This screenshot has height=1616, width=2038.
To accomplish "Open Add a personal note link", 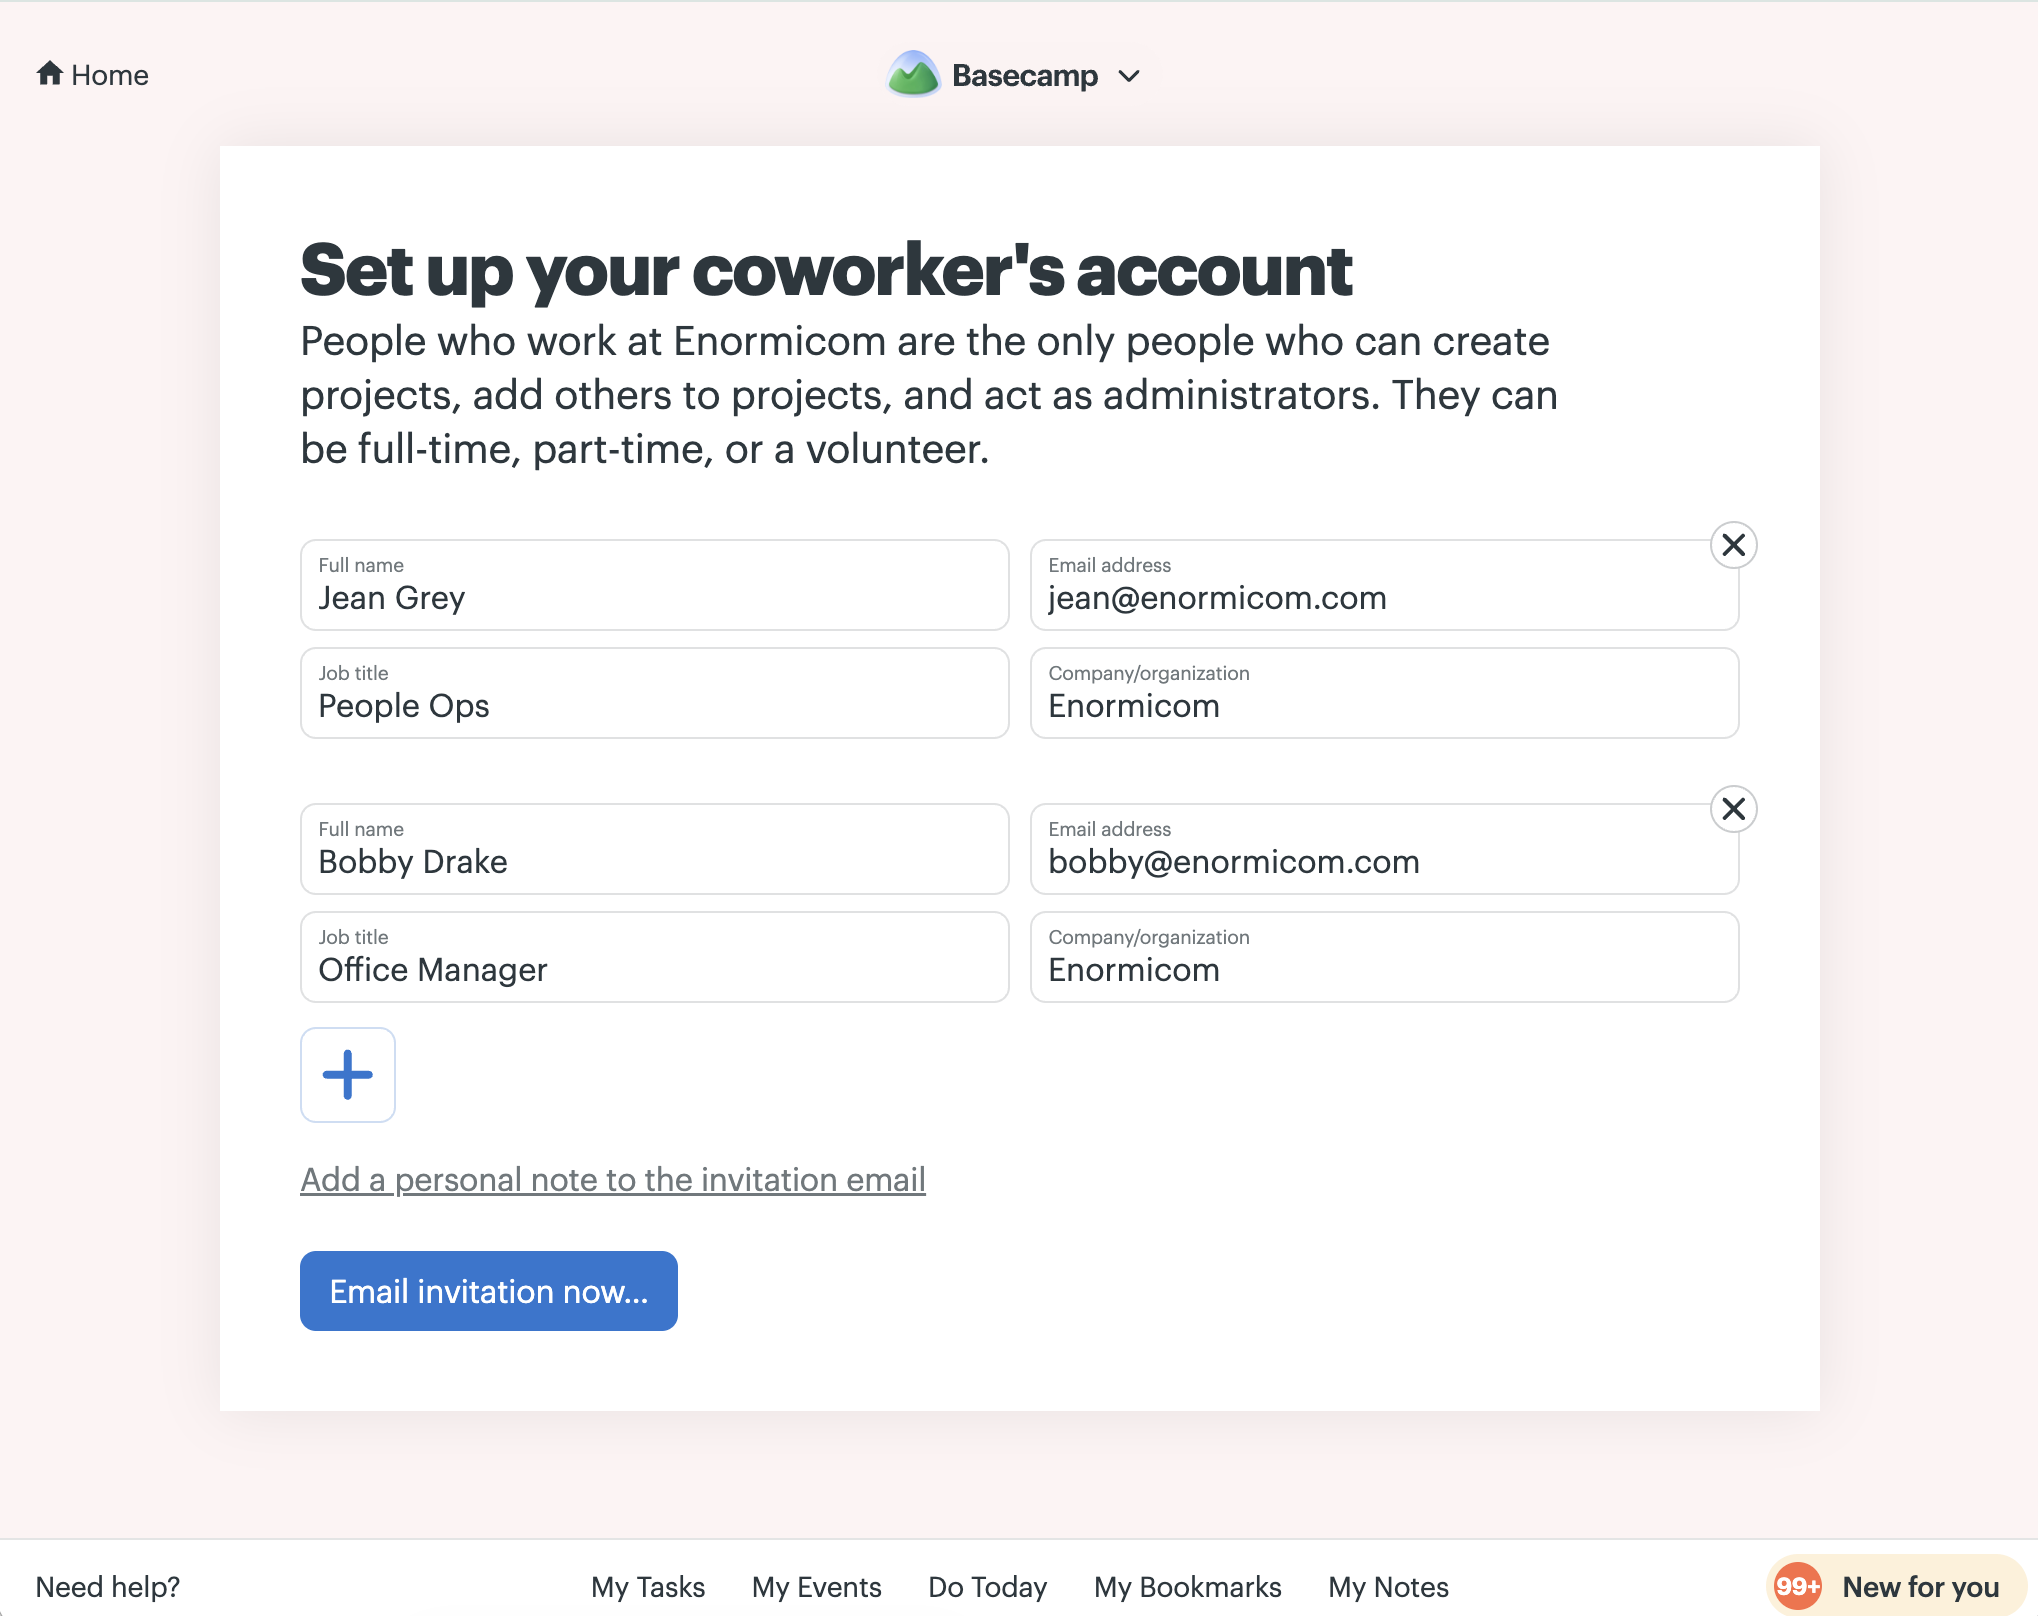I will coord(613,1180).
